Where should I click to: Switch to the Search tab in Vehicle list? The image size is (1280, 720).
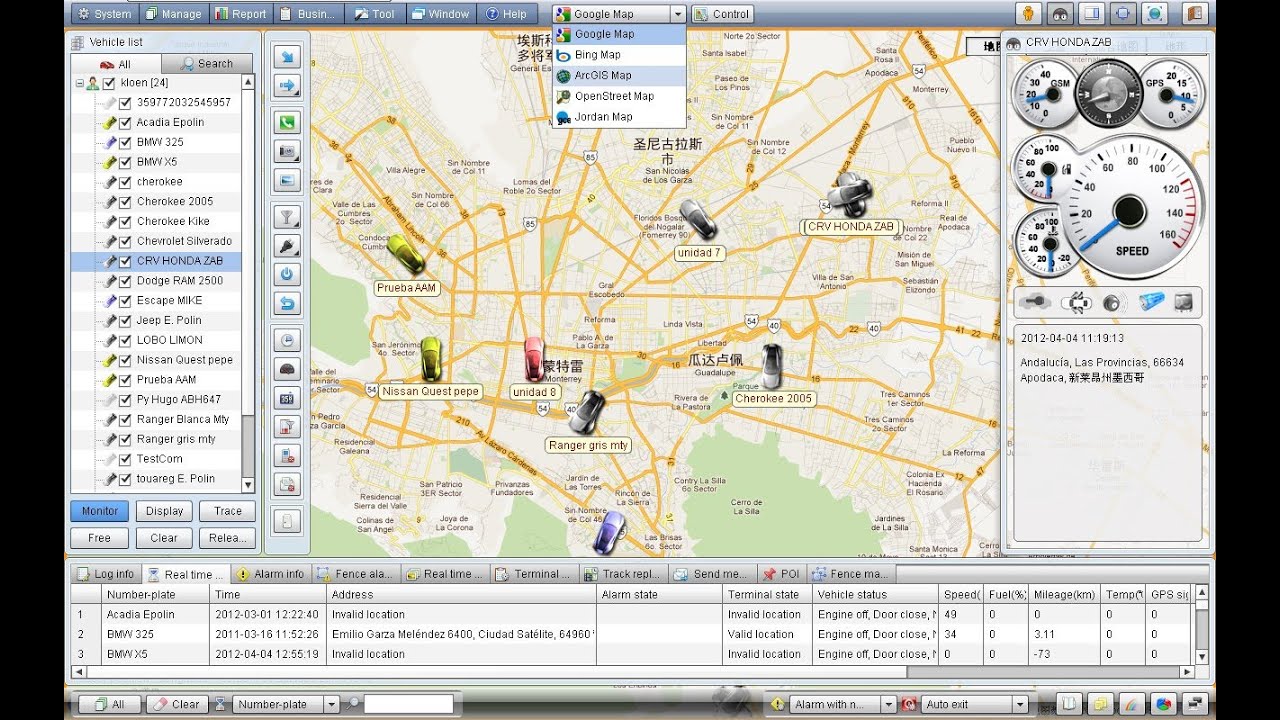(x=206, y=63)
